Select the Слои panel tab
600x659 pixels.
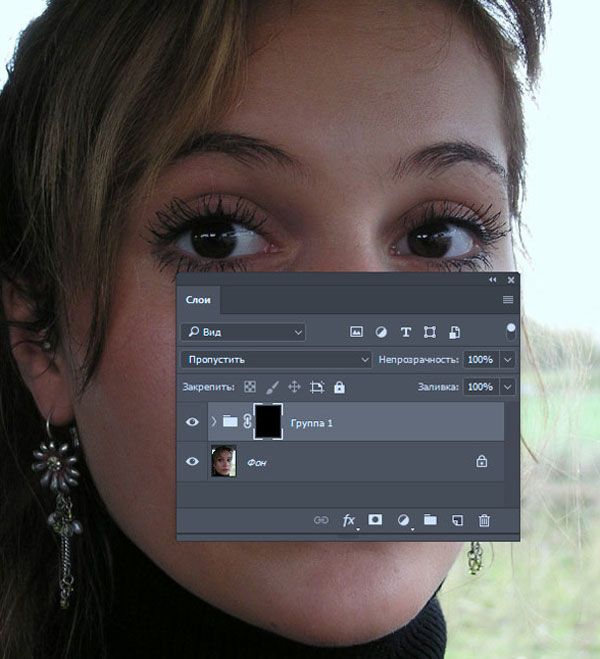coord(198,300)
